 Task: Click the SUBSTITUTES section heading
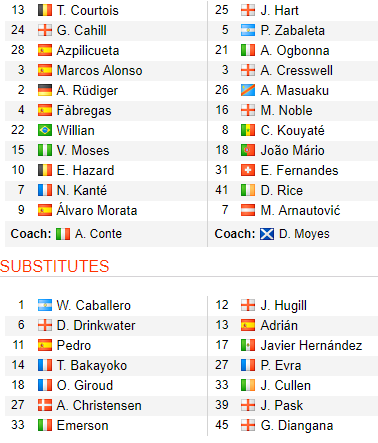[x=55, y=266]
